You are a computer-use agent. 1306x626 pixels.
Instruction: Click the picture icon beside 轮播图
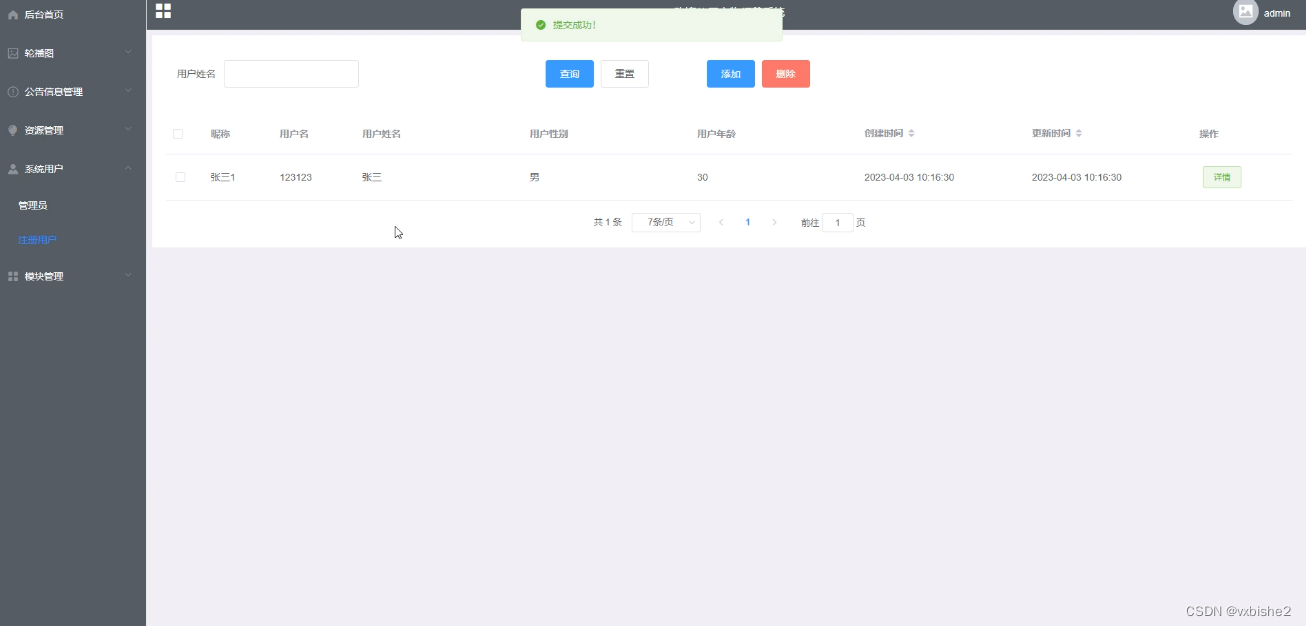13,53
